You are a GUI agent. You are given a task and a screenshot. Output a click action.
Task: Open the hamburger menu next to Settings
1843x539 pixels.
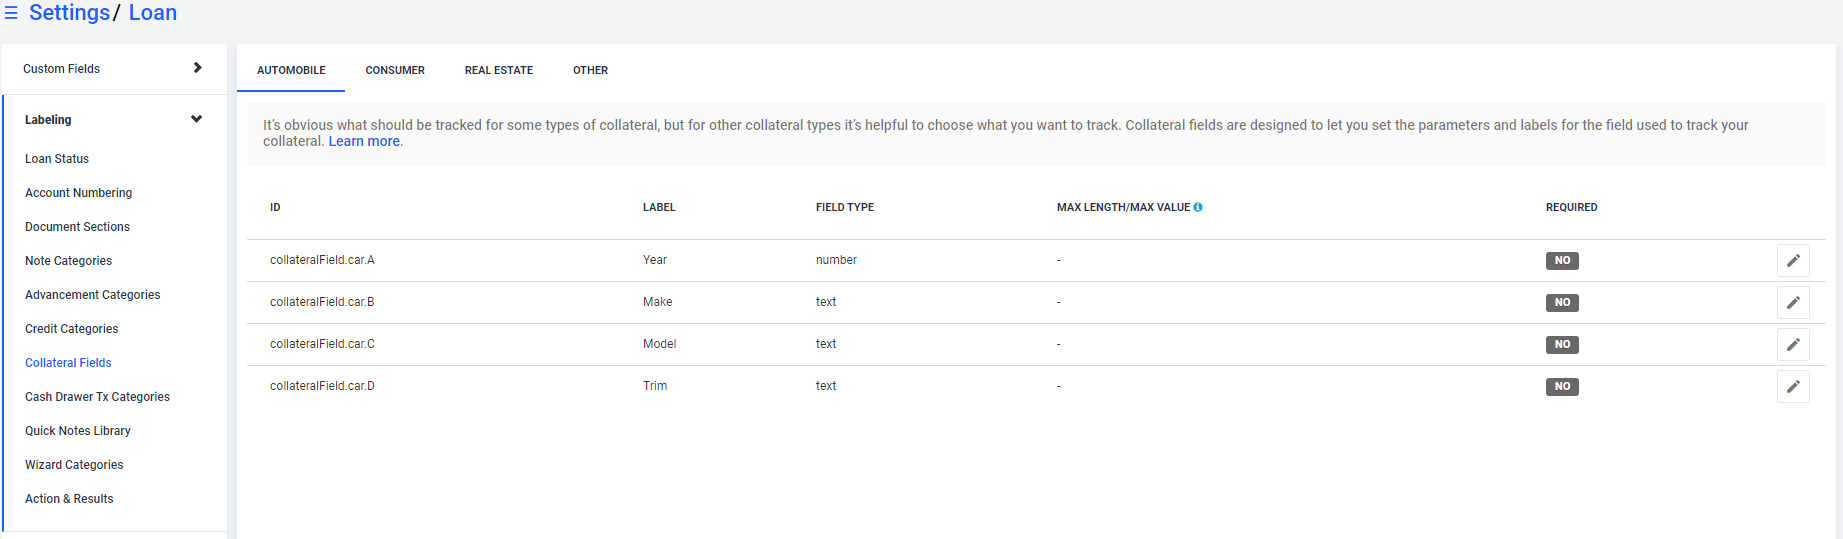tap(11, 13)
